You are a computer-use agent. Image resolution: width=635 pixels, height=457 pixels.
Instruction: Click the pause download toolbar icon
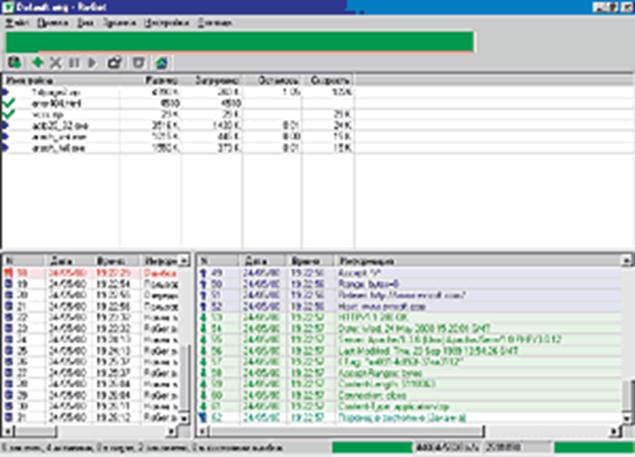(x=73, y=62)
